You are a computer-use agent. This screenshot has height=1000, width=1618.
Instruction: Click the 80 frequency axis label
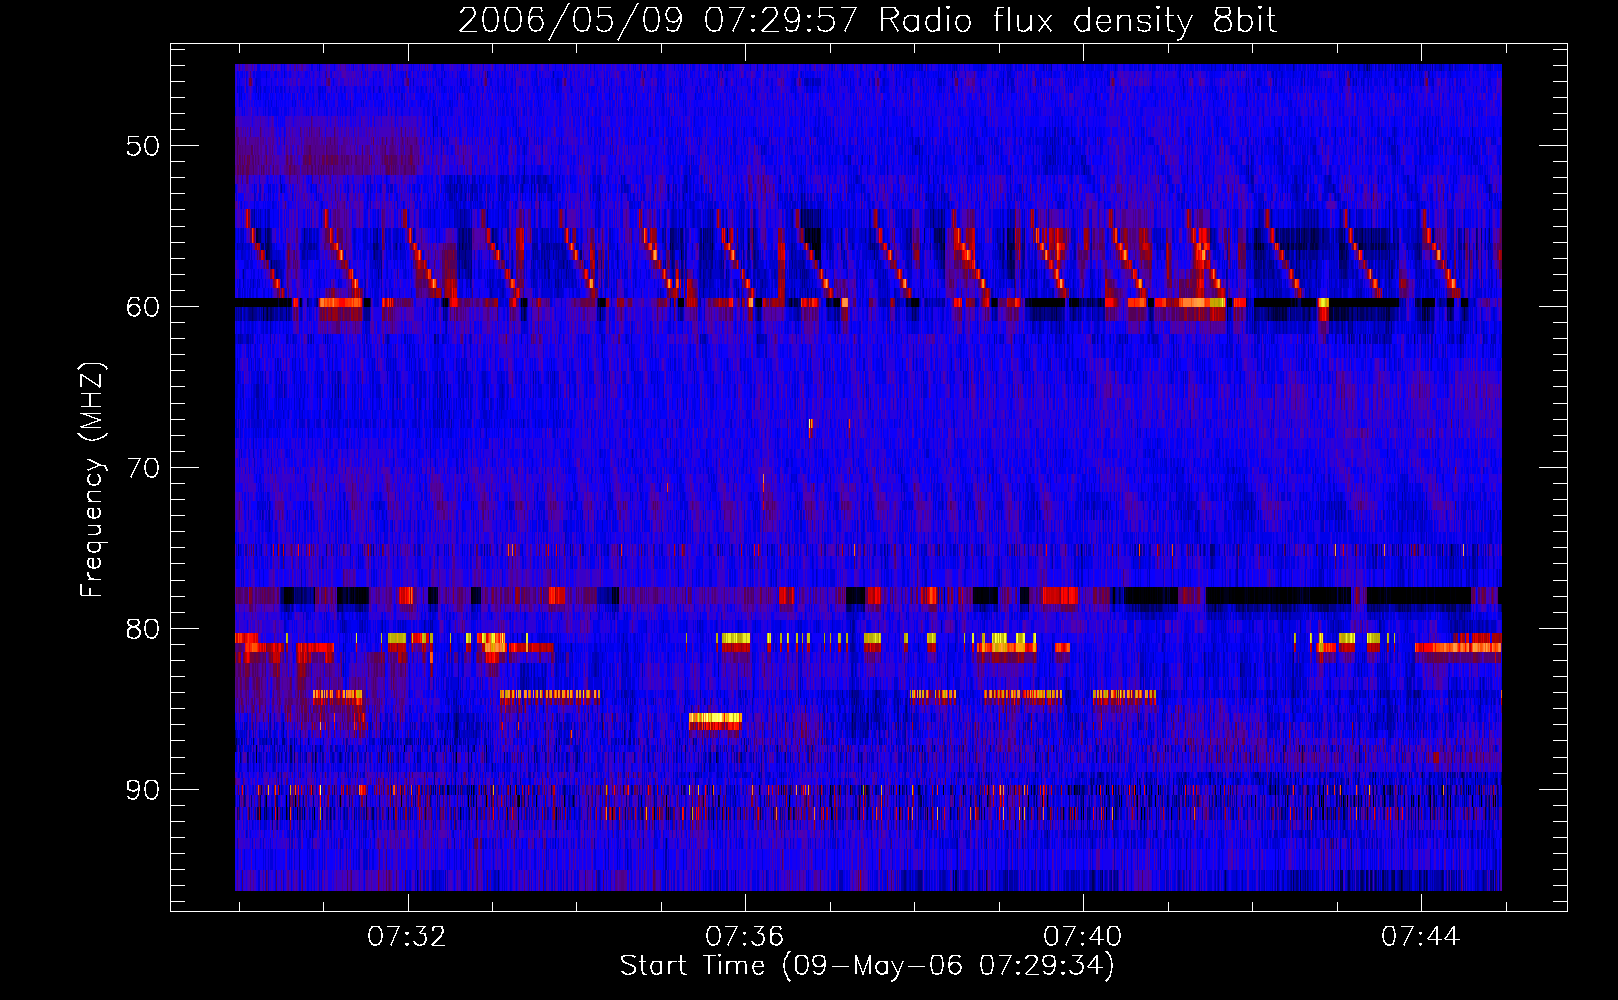click(142, 630)
